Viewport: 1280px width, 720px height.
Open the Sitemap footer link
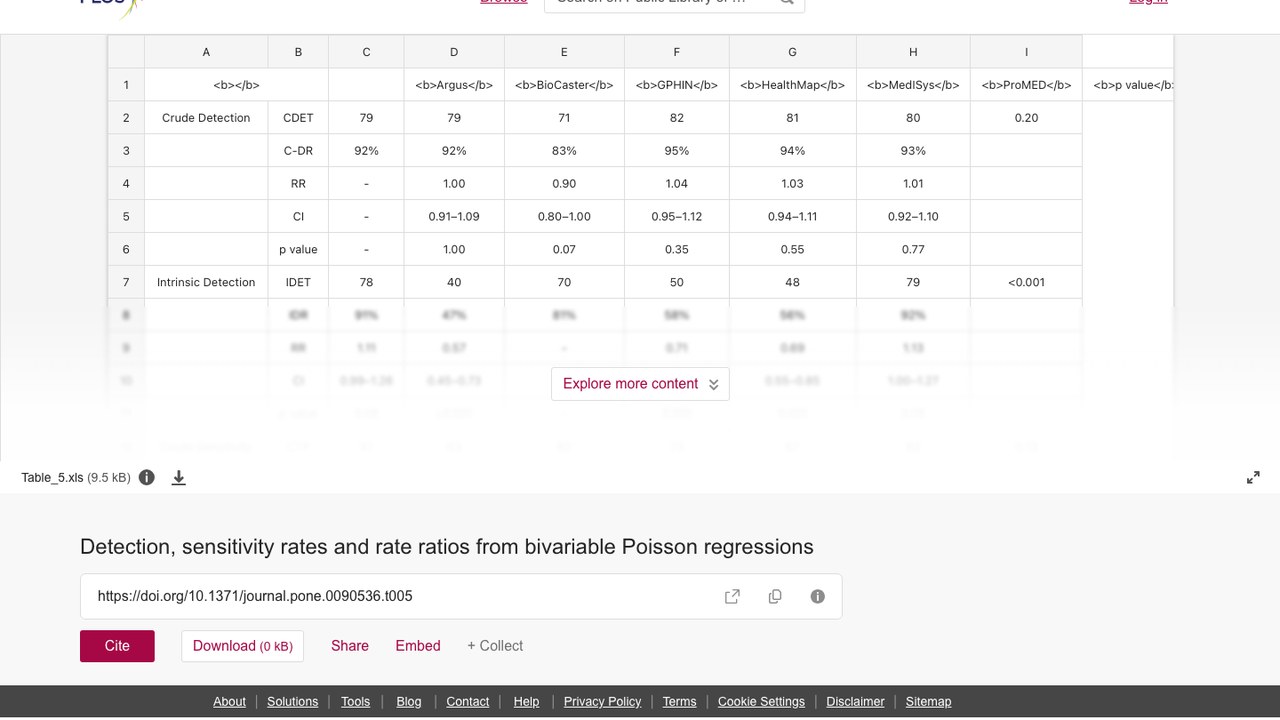click(928, 702)
